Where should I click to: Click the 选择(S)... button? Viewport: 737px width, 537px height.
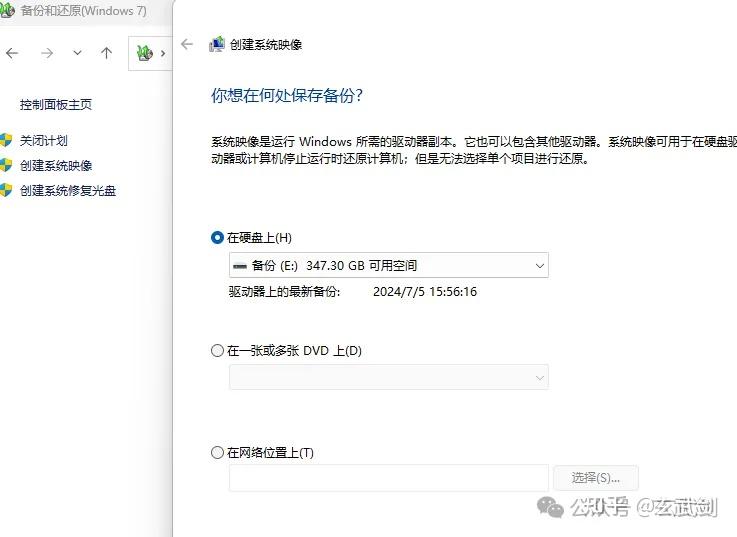tap(596, 478)
